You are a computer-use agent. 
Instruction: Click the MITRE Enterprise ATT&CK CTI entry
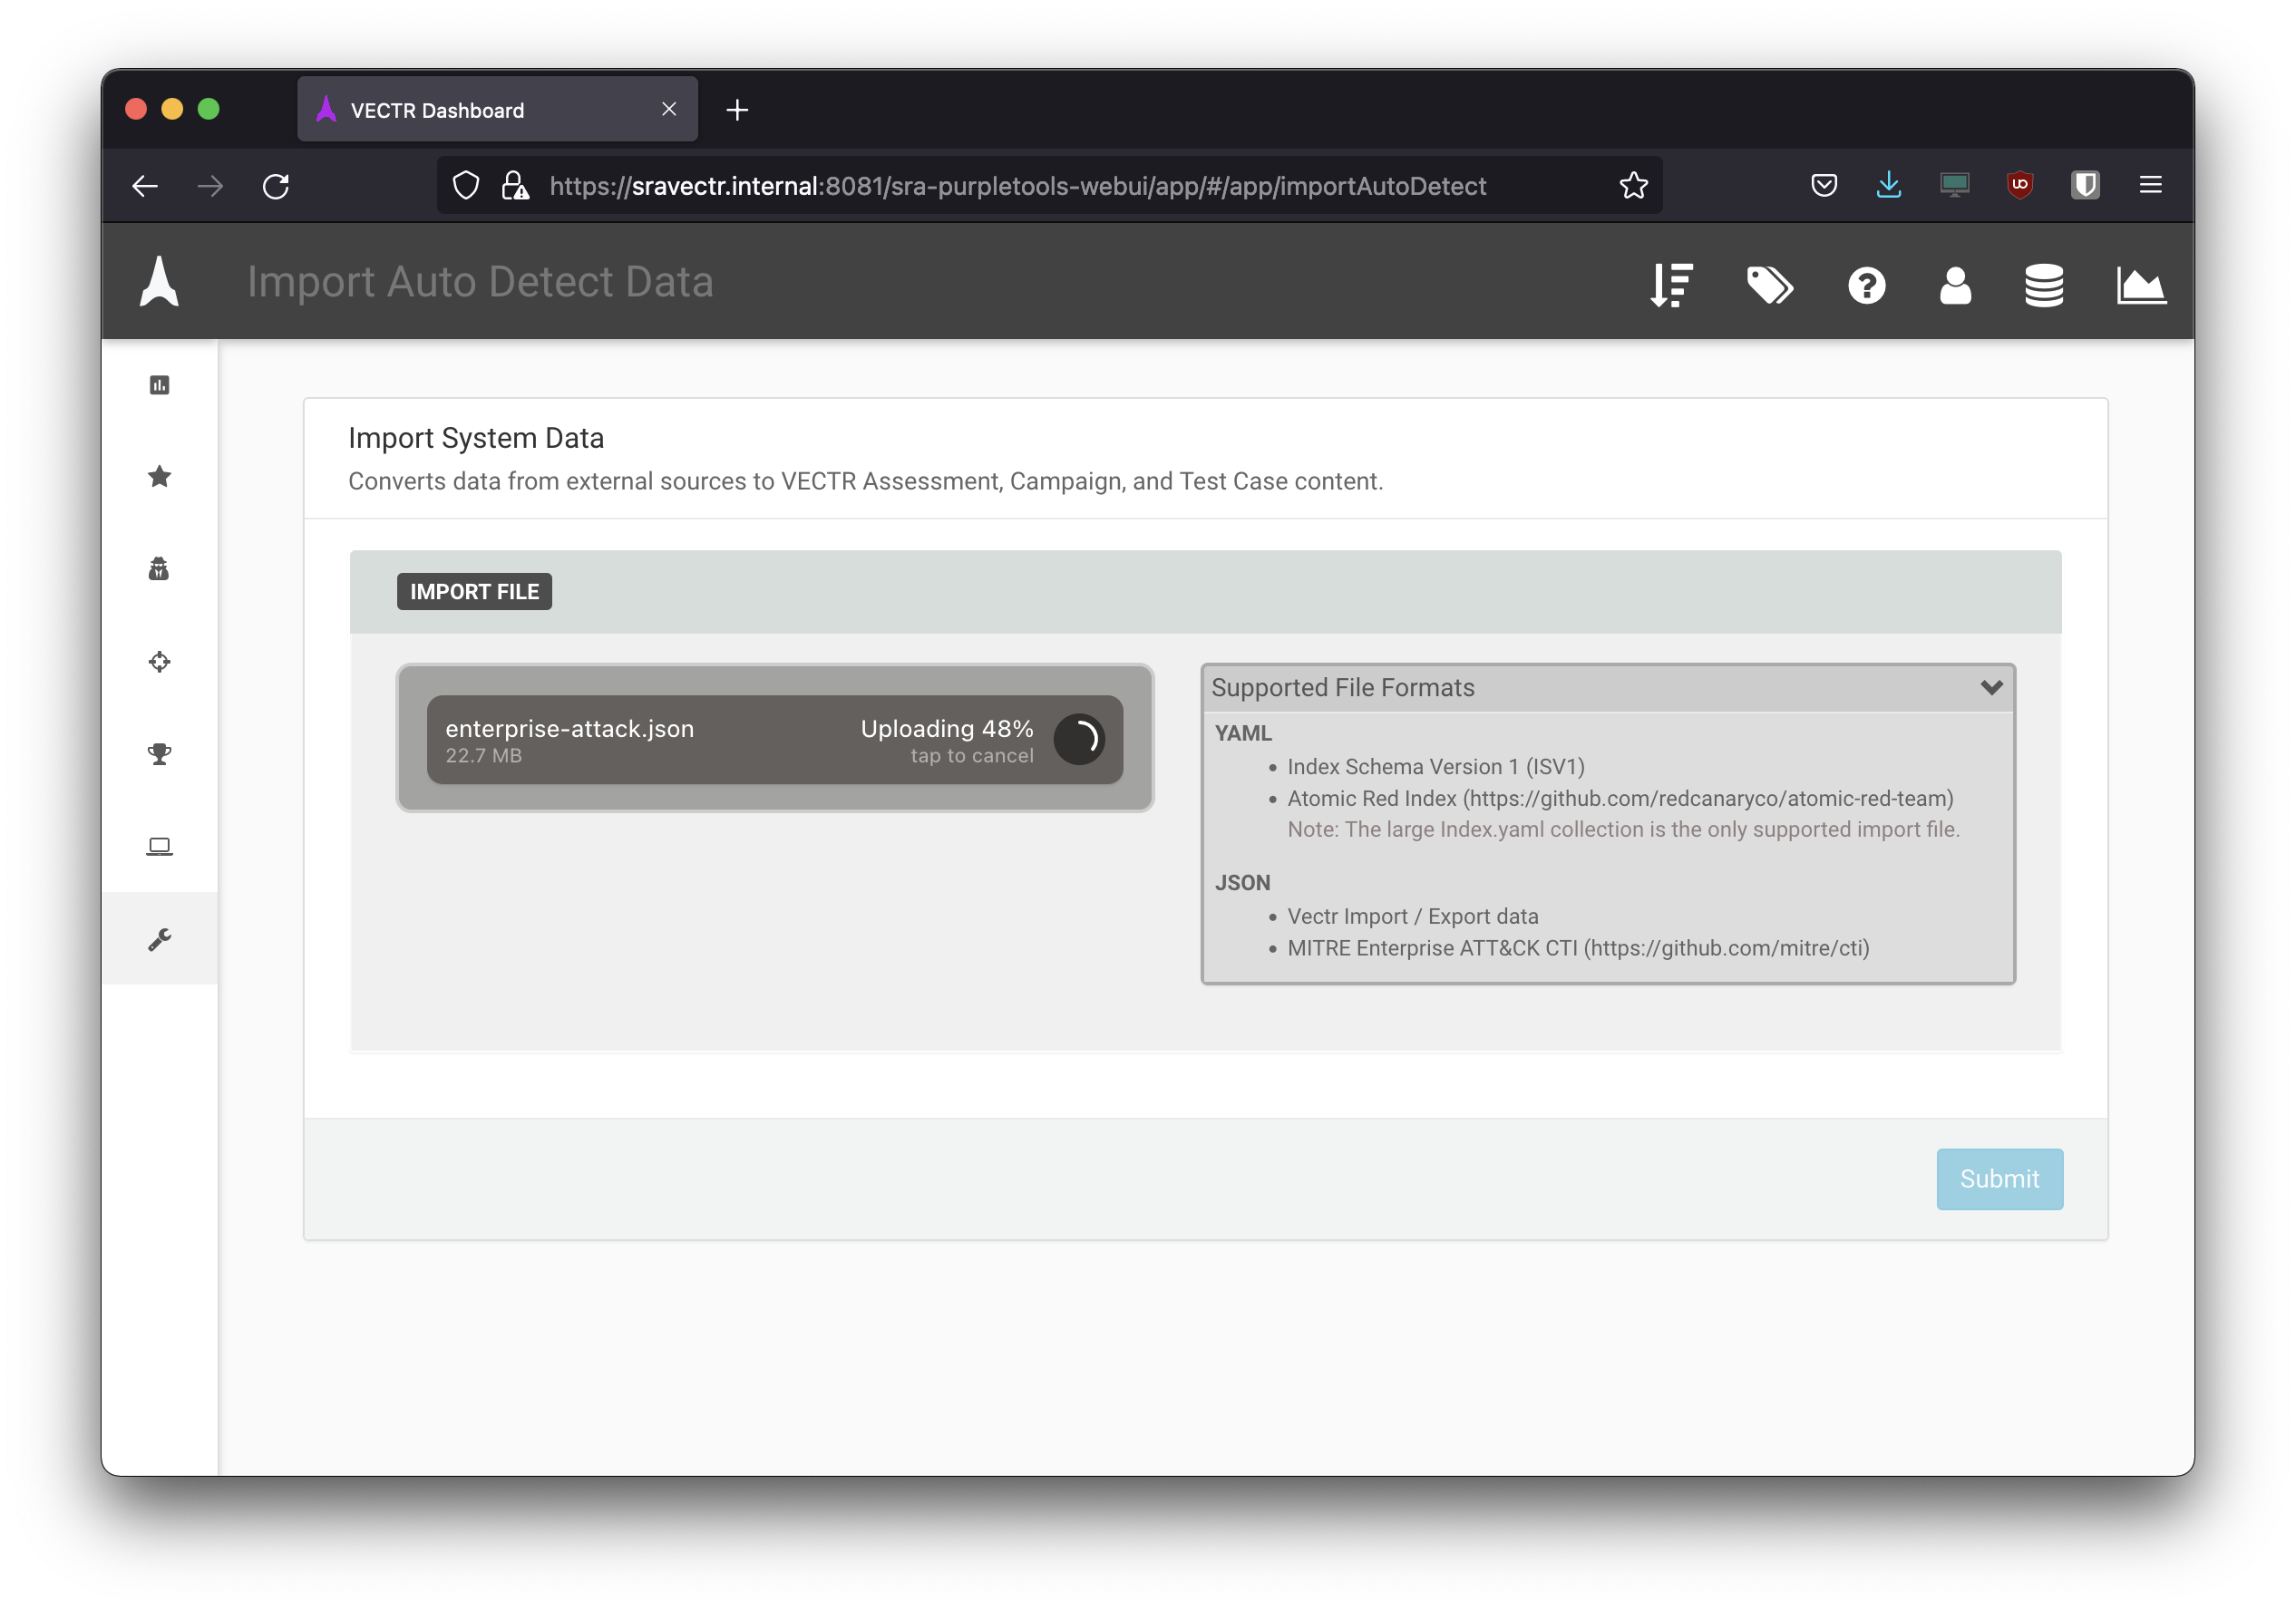[1578, 948]
